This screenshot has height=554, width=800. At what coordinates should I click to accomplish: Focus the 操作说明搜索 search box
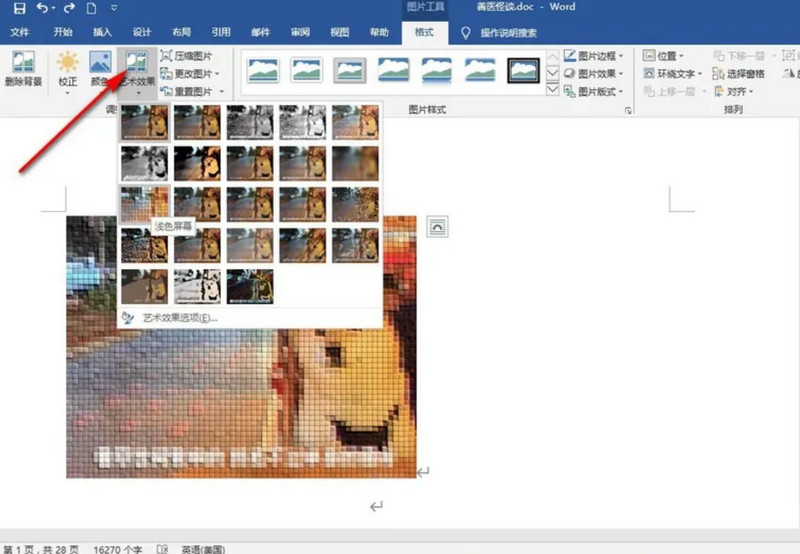tap(508, 33)
